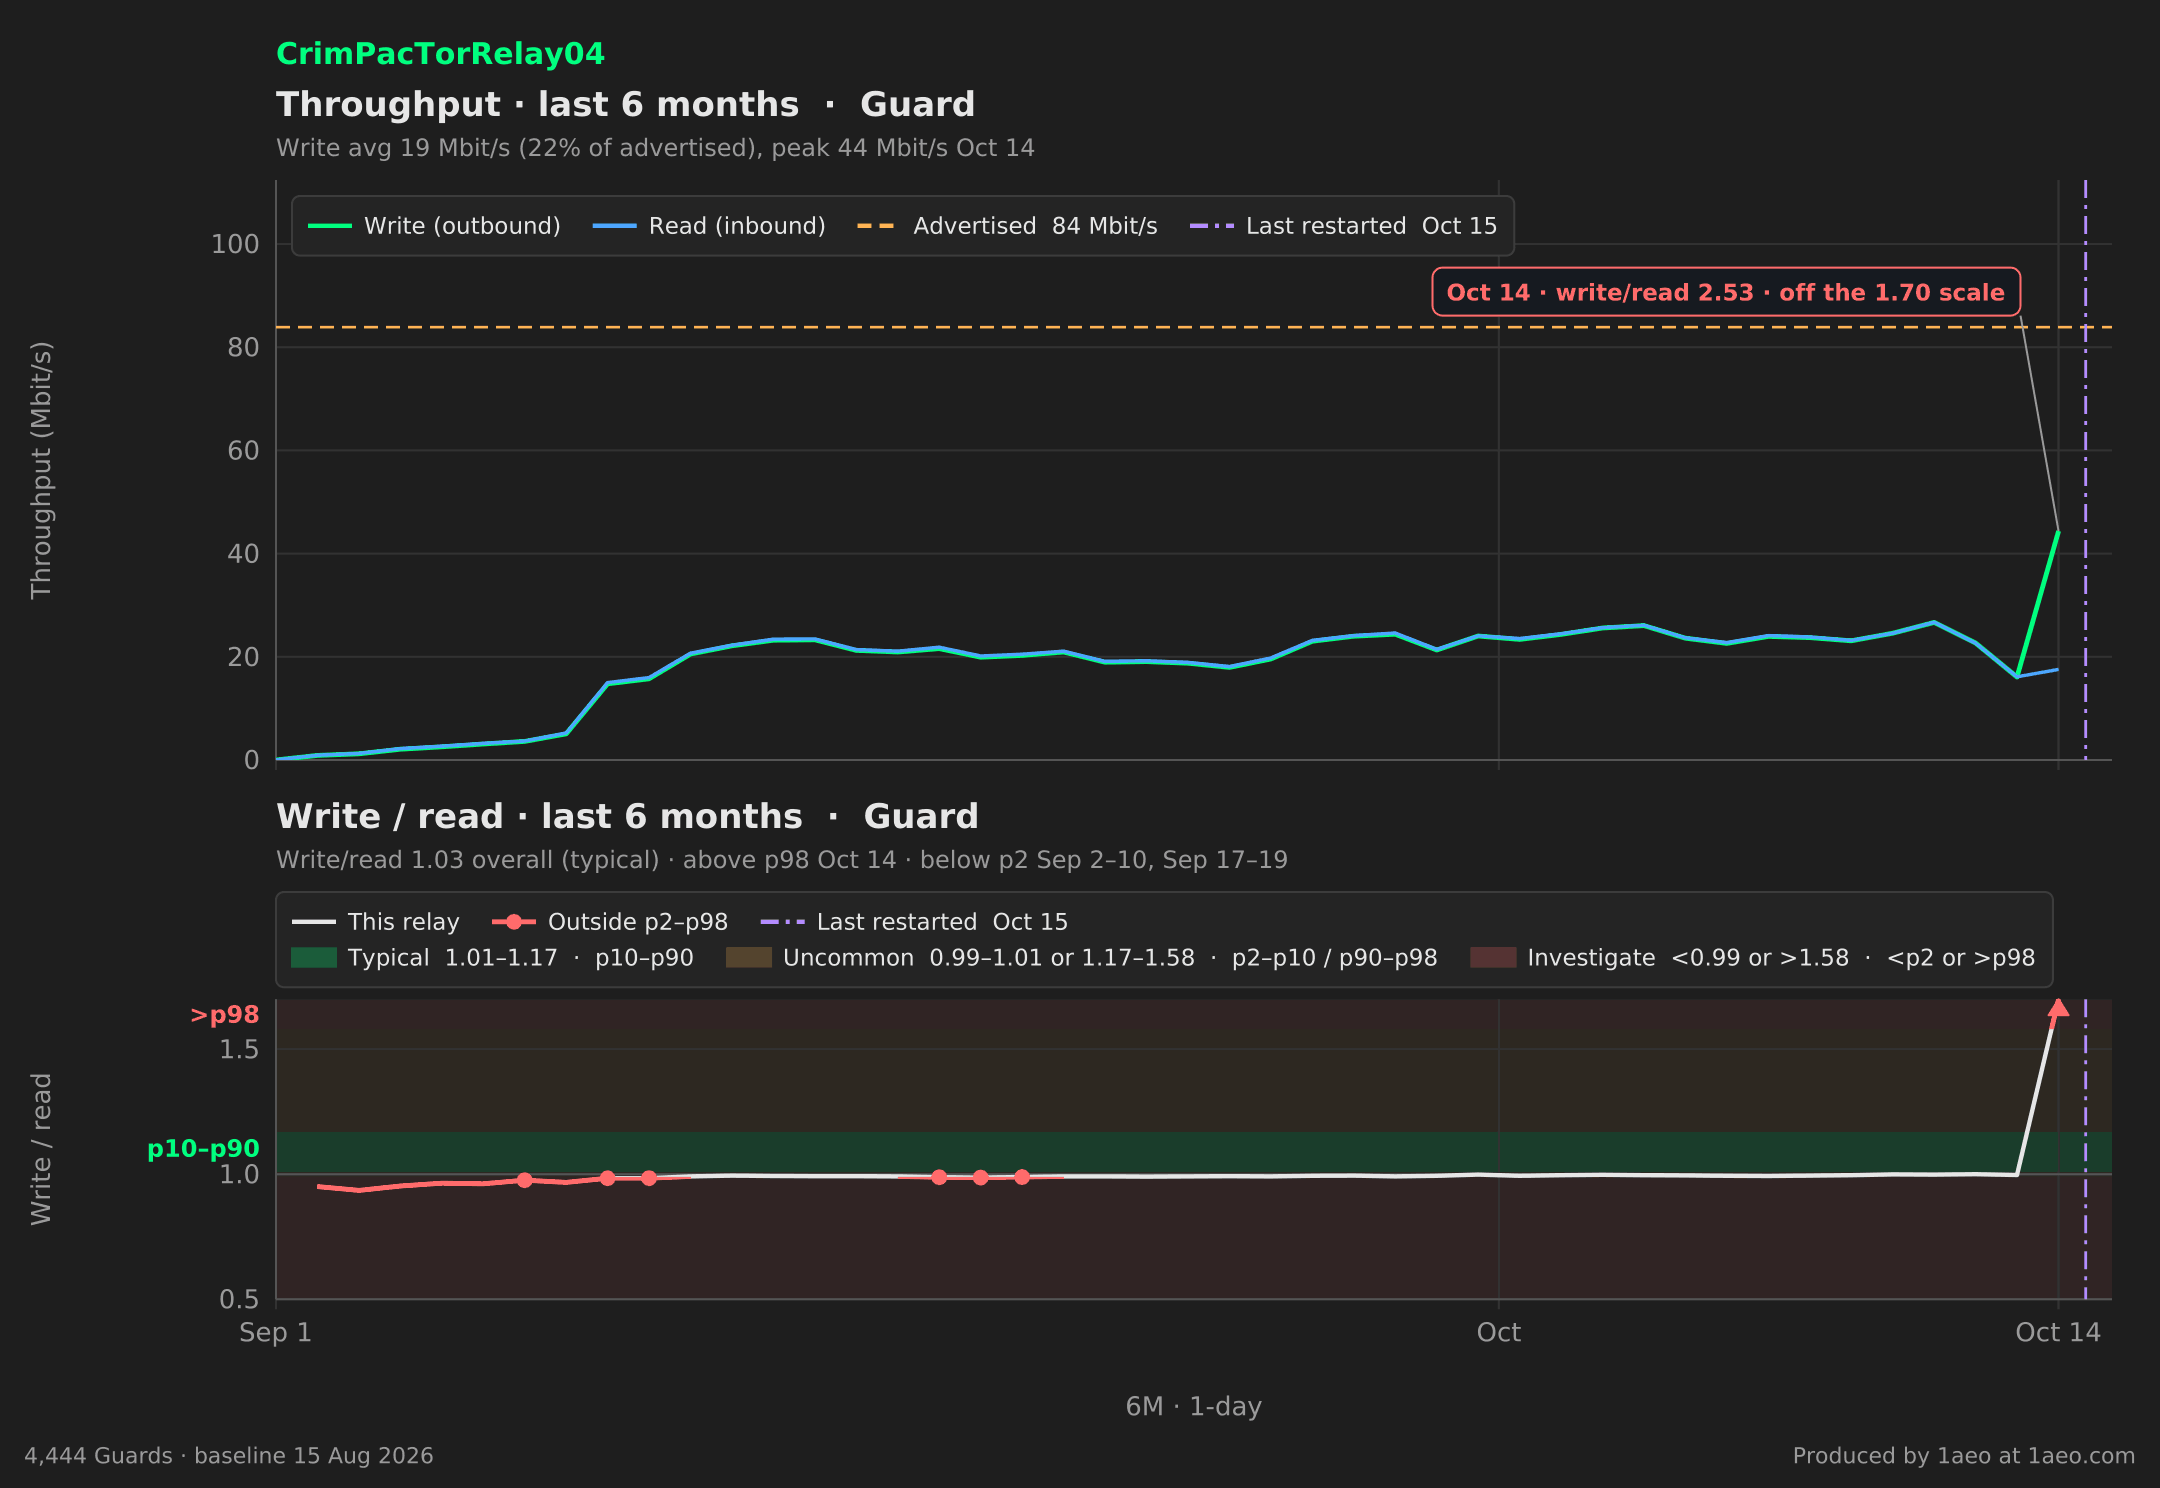This screenshot has width=2160, height=1488.
Task: Click Last restarted Oct 15 in write/read legend
Action: (x=914, y=922)
